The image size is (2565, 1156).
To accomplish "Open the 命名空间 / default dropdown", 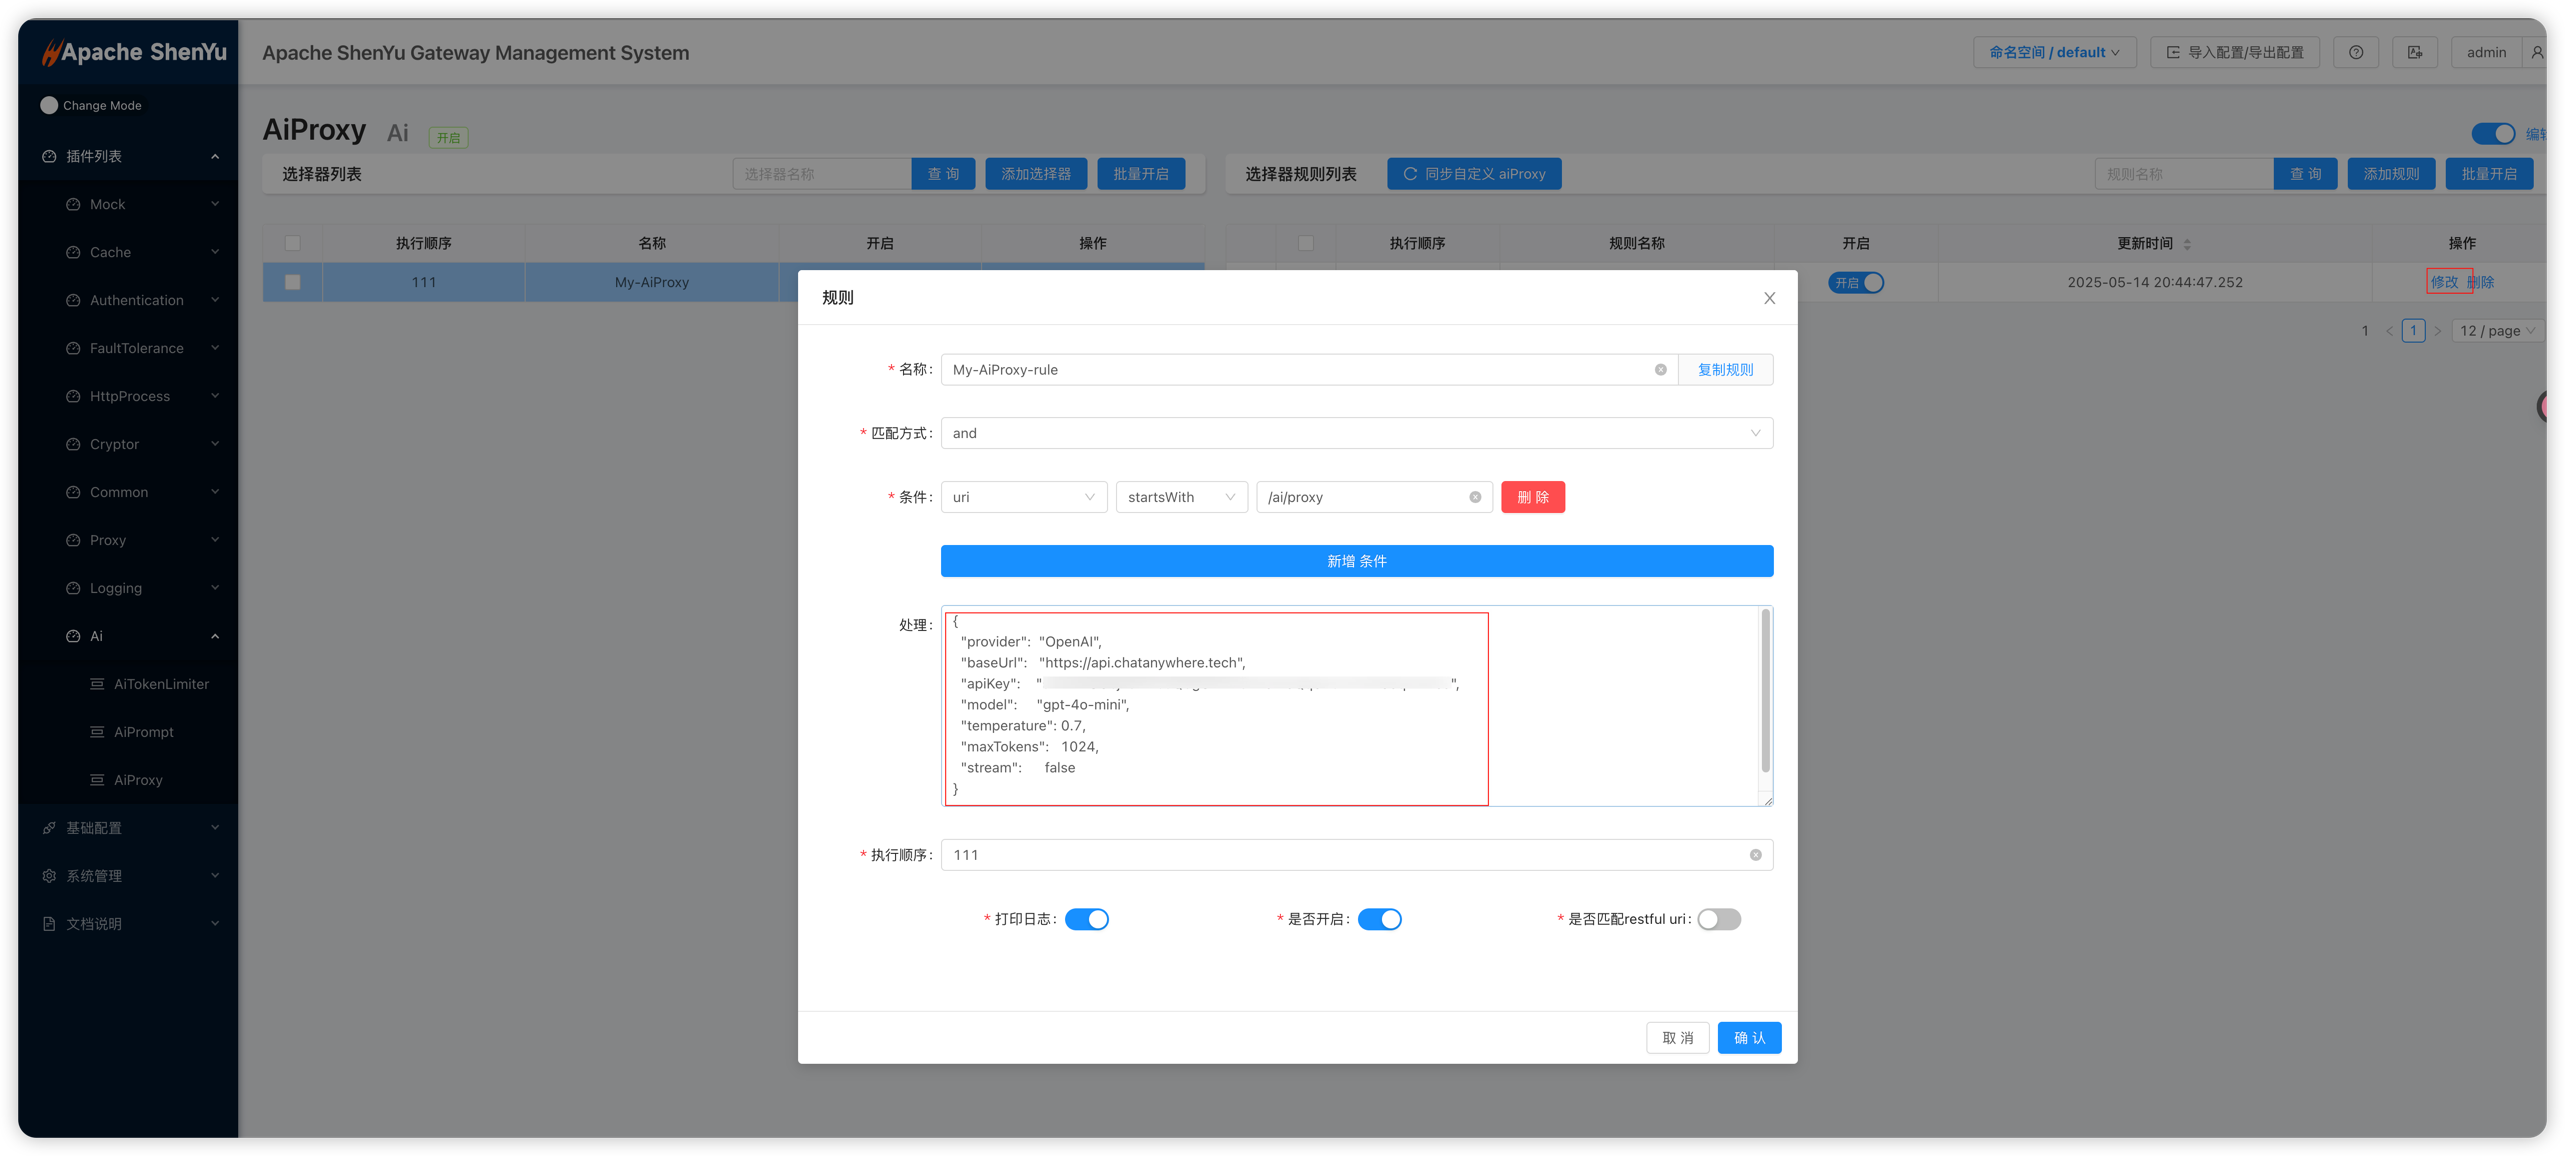I will [2054, 52].
